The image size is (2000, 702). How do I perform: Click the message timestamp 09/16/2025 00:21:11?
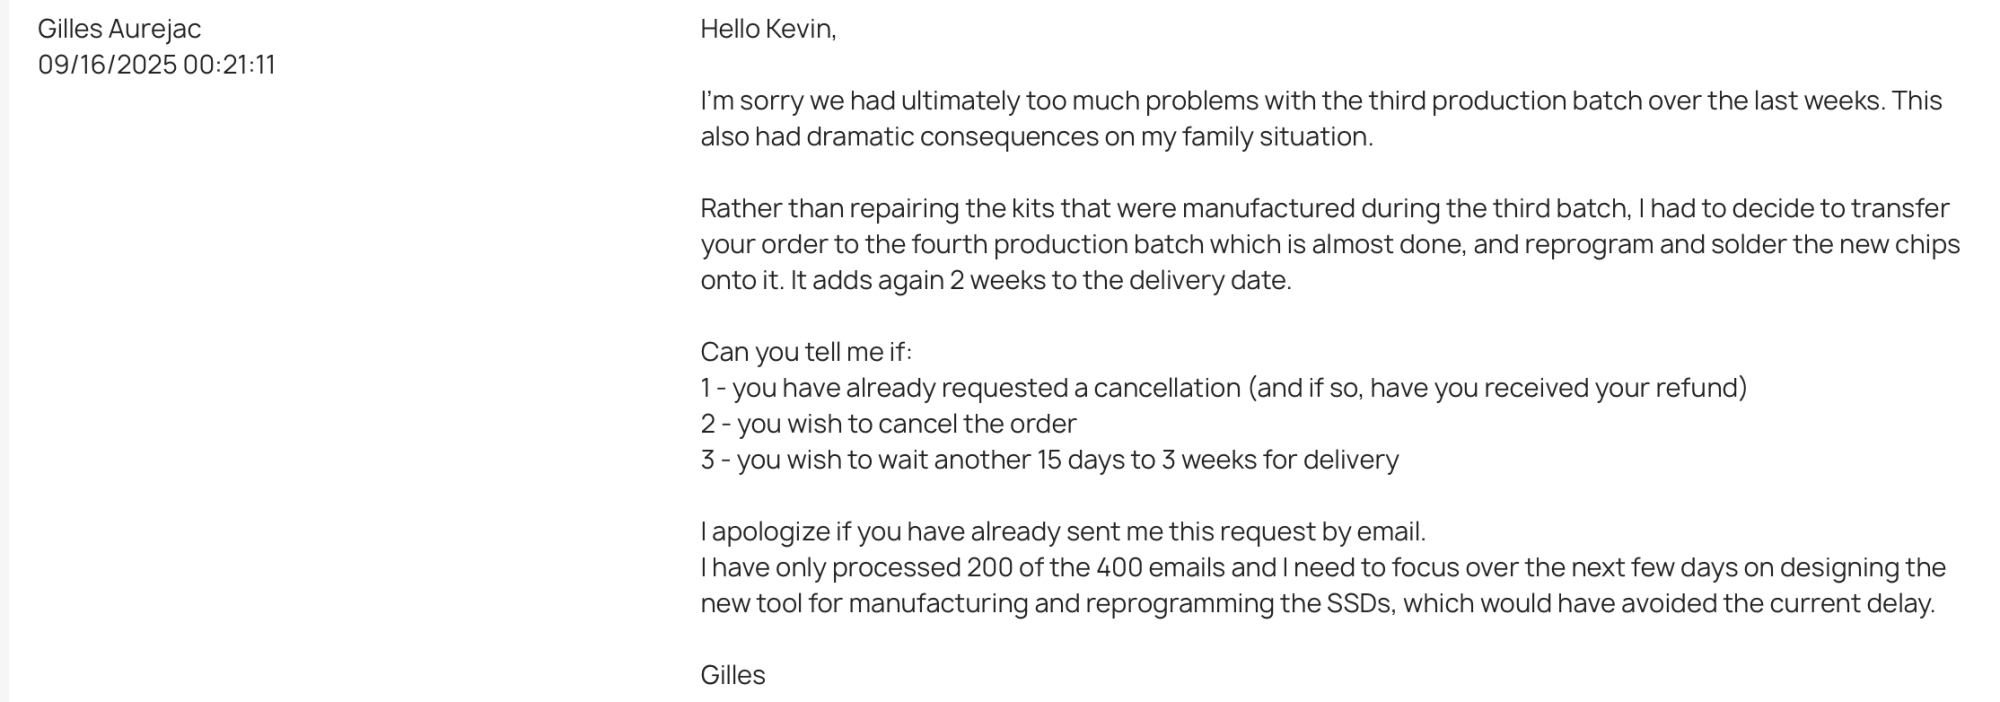tap(156, 65)
